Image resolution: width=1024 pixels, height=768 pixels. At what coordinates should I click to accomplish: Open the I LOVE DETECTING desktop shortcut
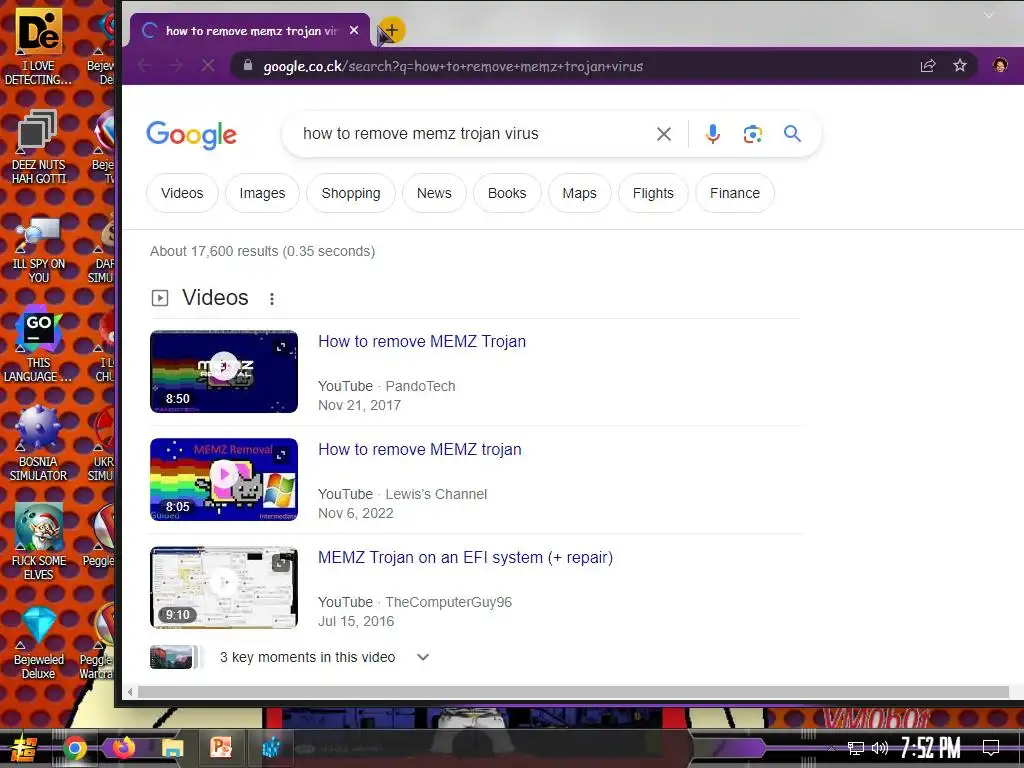pos(39,46)
